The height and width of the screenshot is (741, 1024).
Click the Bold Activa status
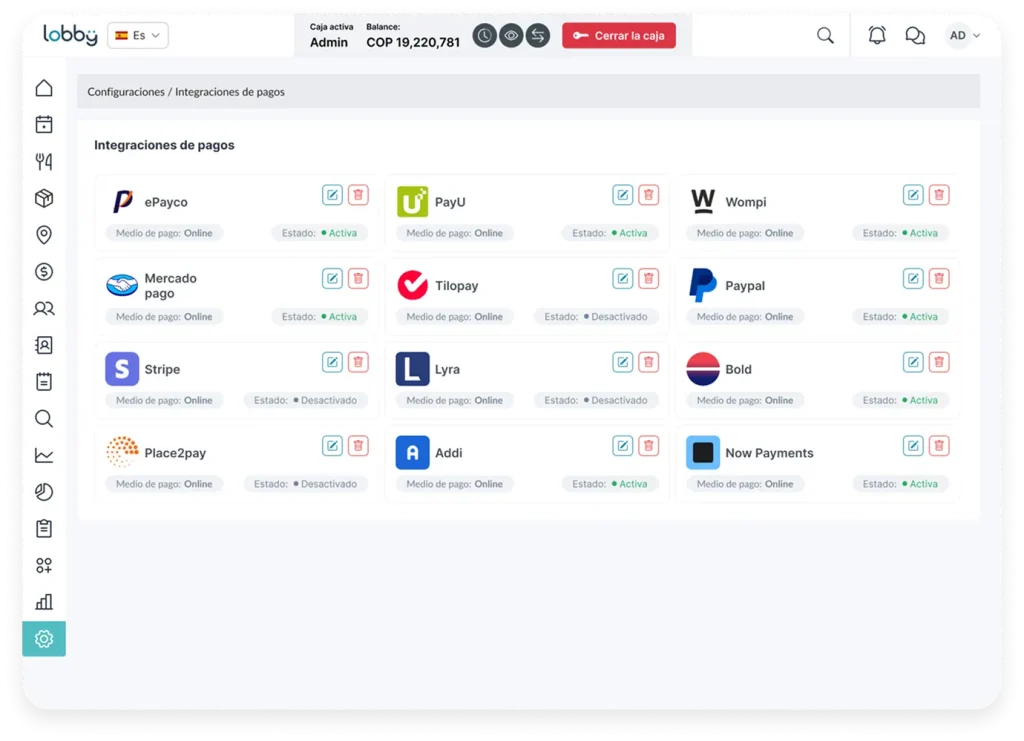click(x=901, y=400)
